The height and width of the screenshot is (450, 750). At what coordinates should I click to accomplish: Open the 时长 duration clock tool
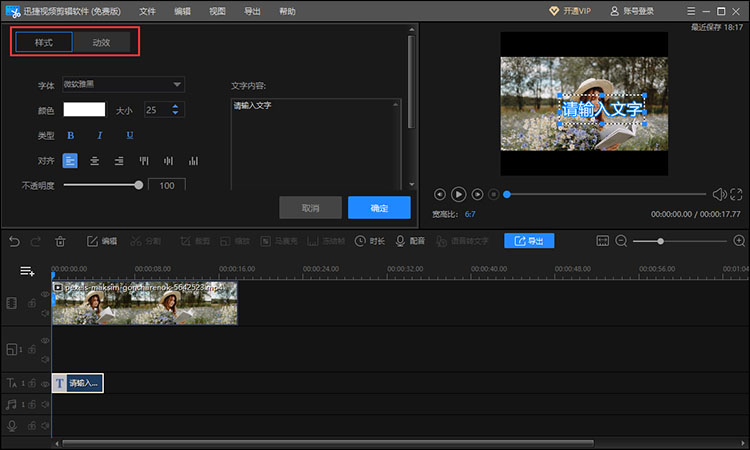point(369,241)
